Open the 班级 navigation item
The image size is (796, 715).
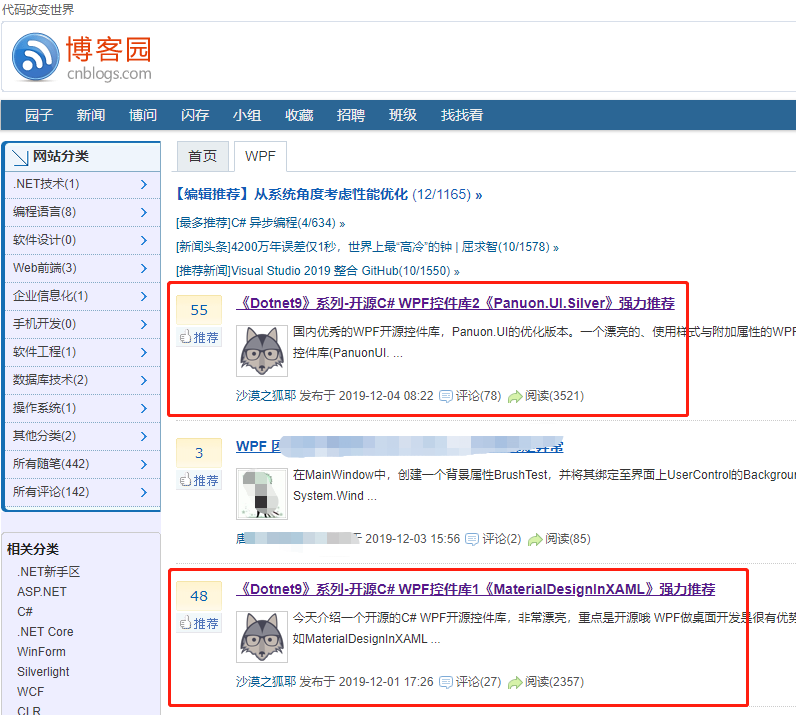403,115
